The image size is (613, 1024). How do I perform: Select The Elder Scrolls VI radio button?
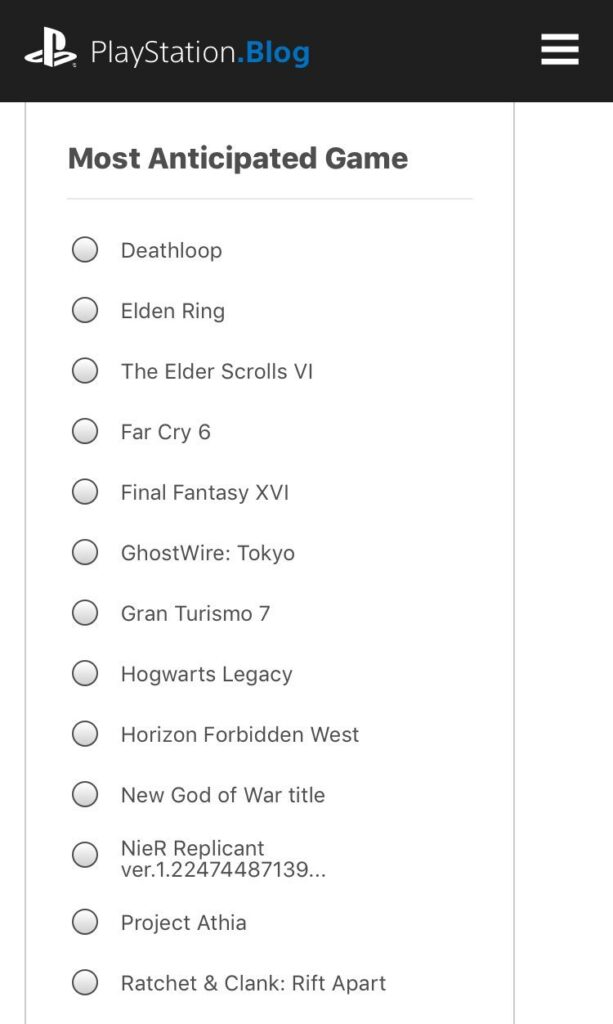tap(85, 370)
